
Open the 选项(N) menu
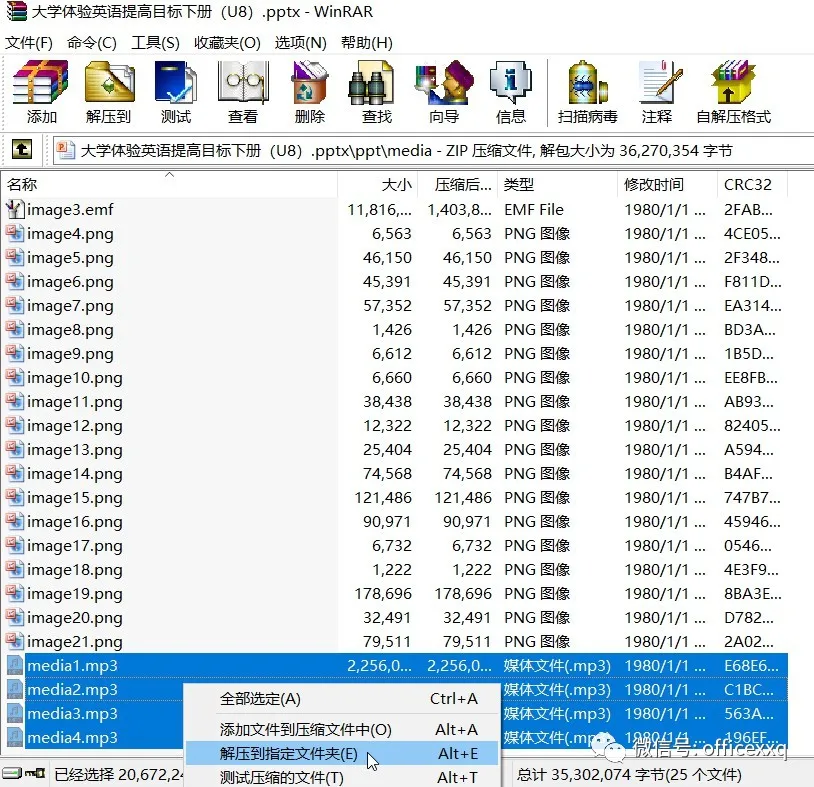coord(301,43)
